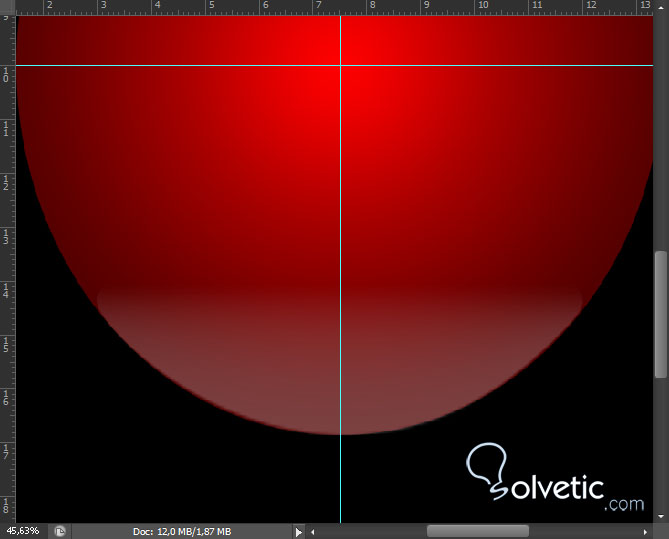
Task: Click the horizontal scrollbar right arrow
Action: (x=645, y=532)
